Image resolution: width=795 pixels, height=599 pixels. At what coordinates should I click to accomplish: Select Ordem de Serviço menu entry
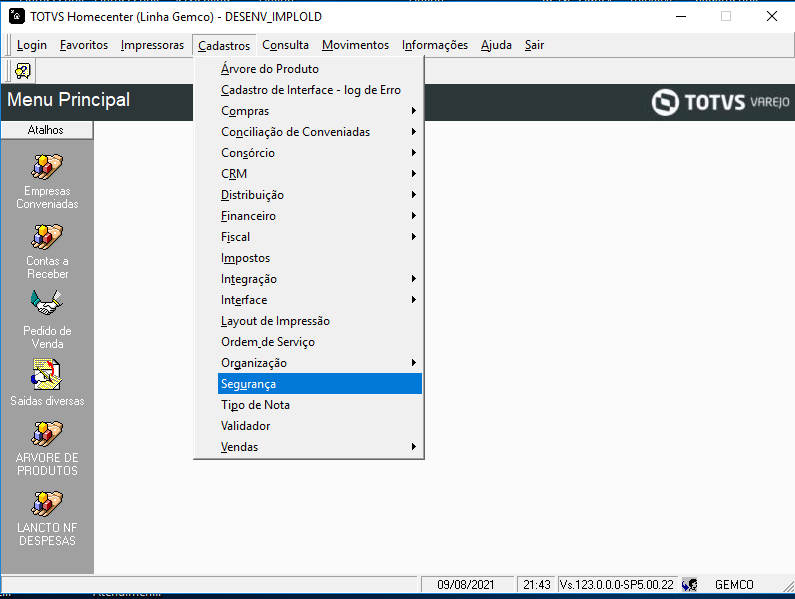pyautogui.click(x=320, y=342)
